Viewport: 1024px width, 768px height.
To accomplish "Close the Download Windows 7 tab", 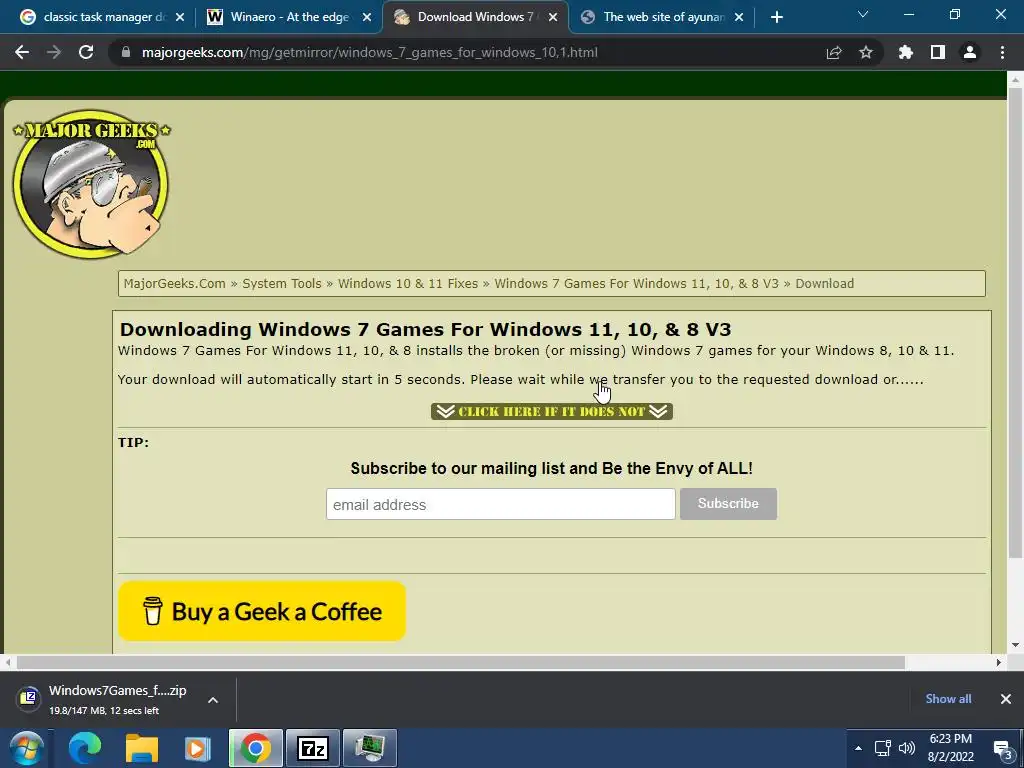I will [553, 17].
